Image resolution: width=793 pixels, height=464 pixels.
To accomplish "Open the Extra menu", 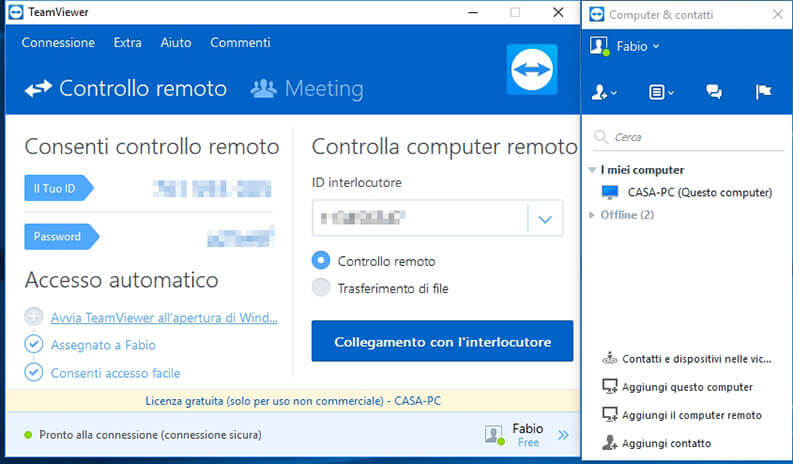I will (x=127, y=43).
